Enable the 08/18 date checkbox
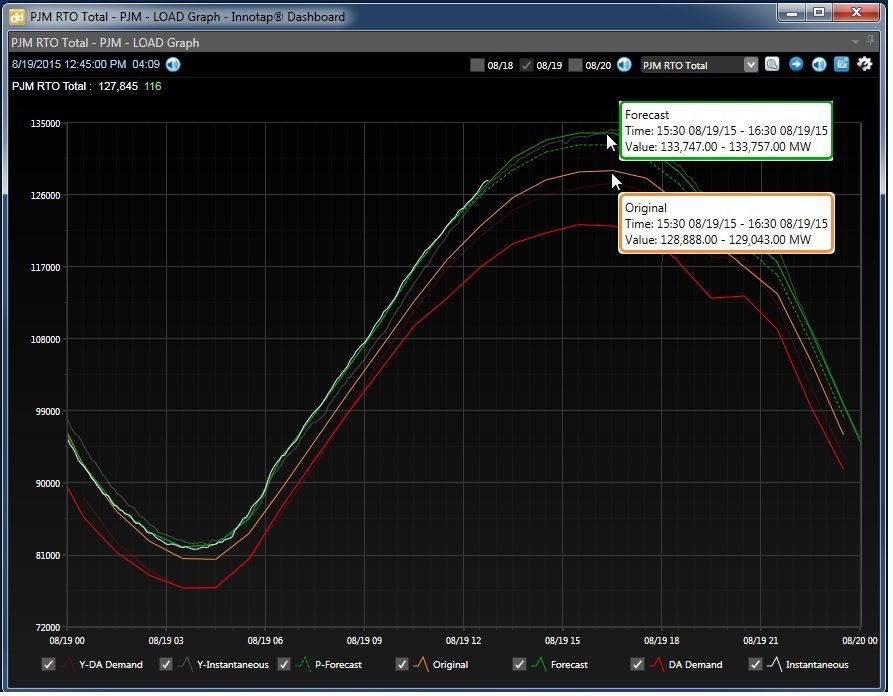Image resolution: width=893 pixels, height=696 pixels. [x=477, y=65]
